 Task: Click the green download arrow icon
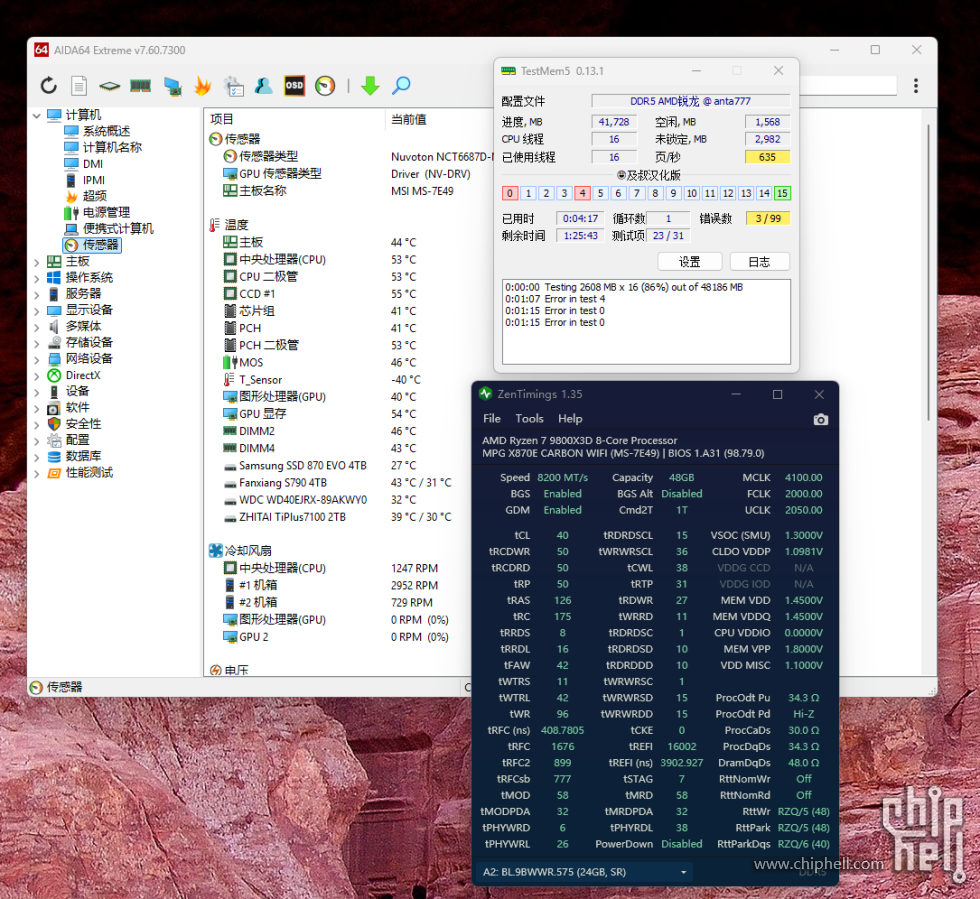[370, 86]
